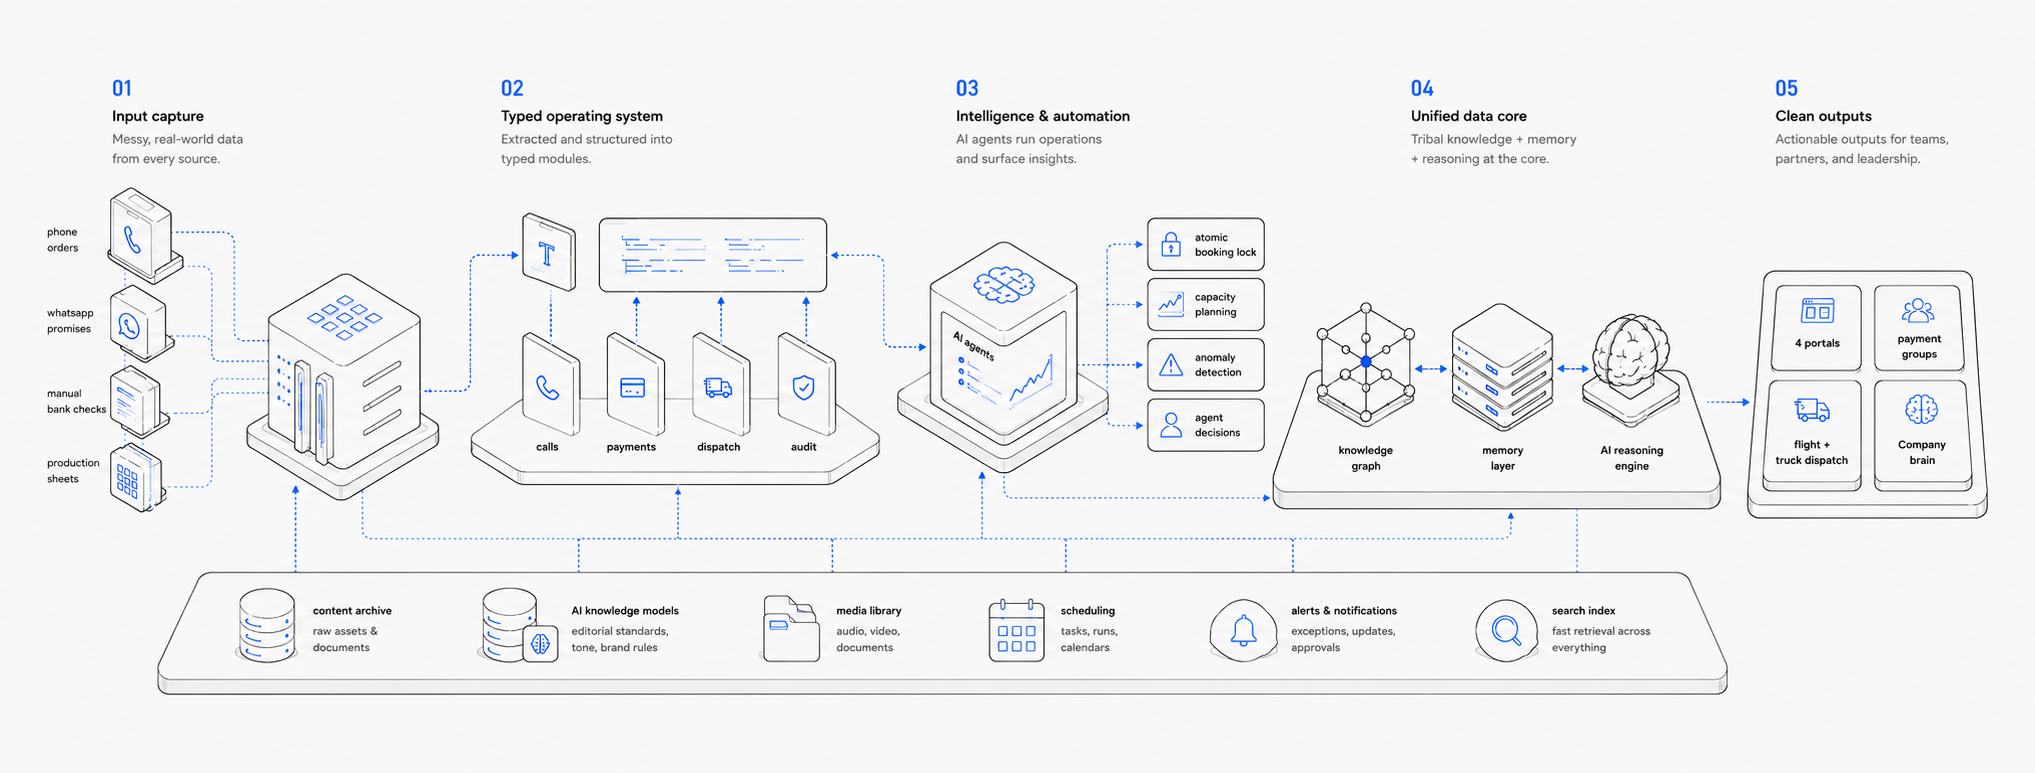Open the search index magnifier icon

[x=1507, y=631]
